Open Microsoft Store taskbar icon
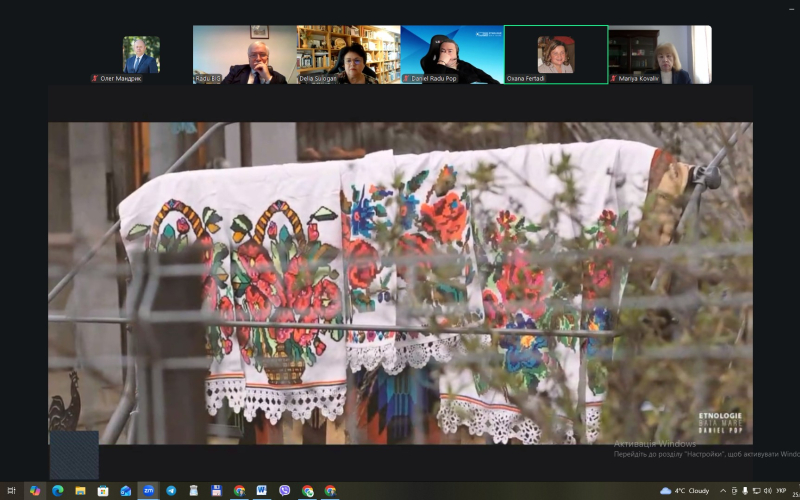800x500 pixels. click(x=103, y=491)
